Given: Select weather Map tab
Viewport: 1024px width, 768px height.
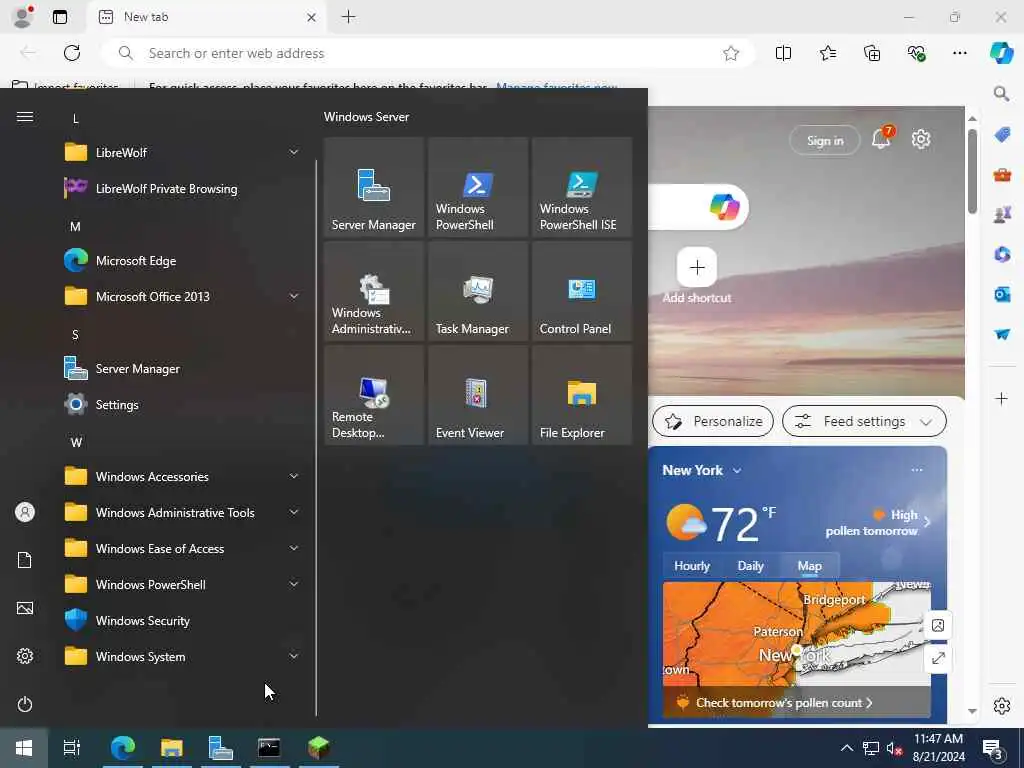Looking at the screenshot, I should 809,566.
